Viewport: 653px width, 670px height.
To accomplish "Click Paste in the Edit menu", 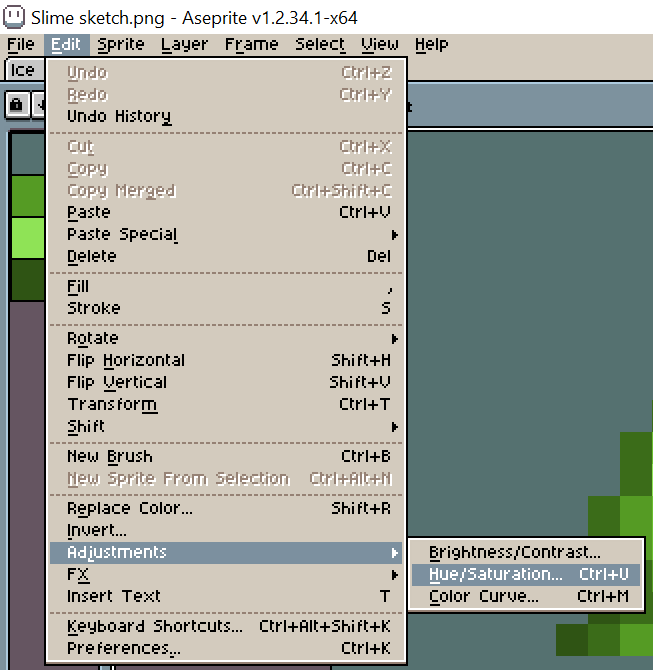I will pyautogui.click(x=226, y=212).
